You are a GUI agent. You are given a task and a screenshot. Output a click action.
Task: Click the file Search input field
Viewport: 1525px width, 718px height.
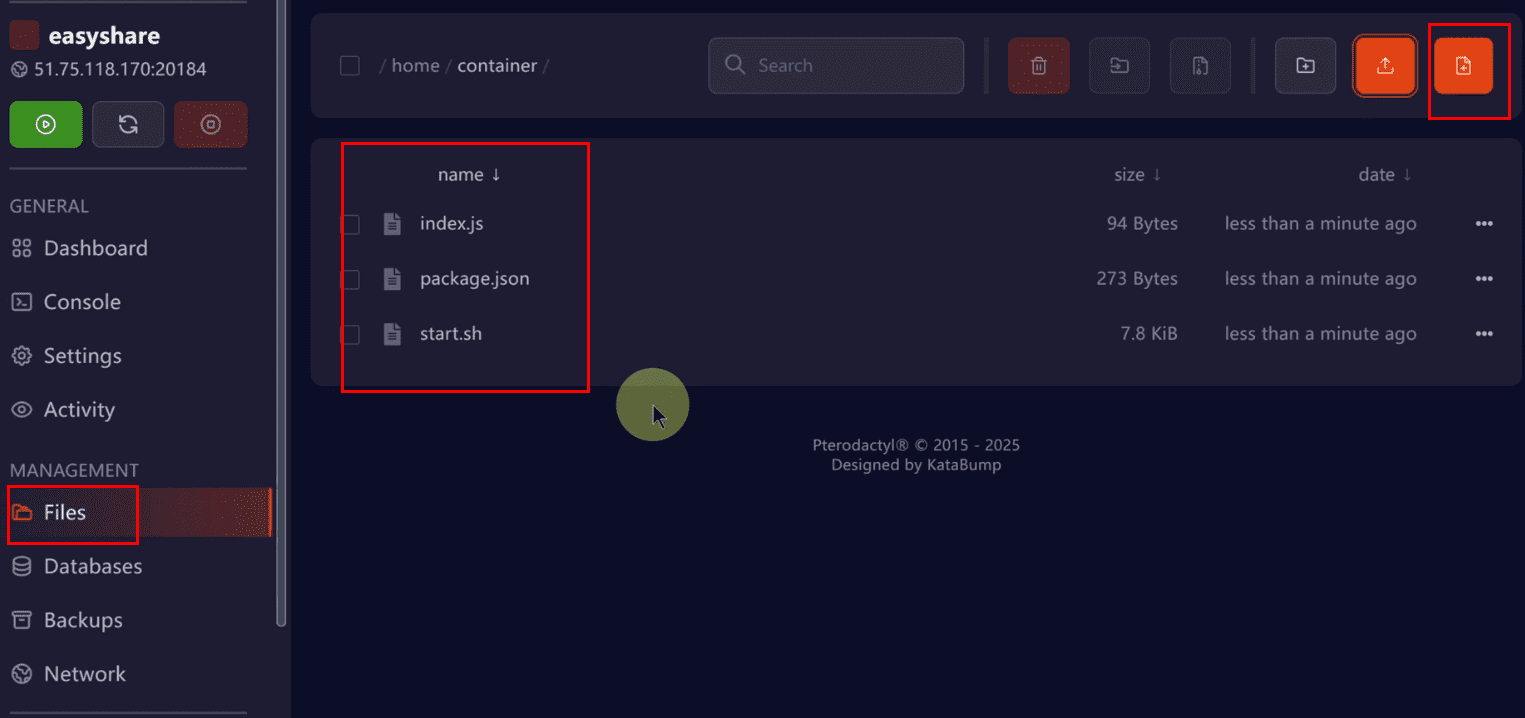click(x=850, y=66)
